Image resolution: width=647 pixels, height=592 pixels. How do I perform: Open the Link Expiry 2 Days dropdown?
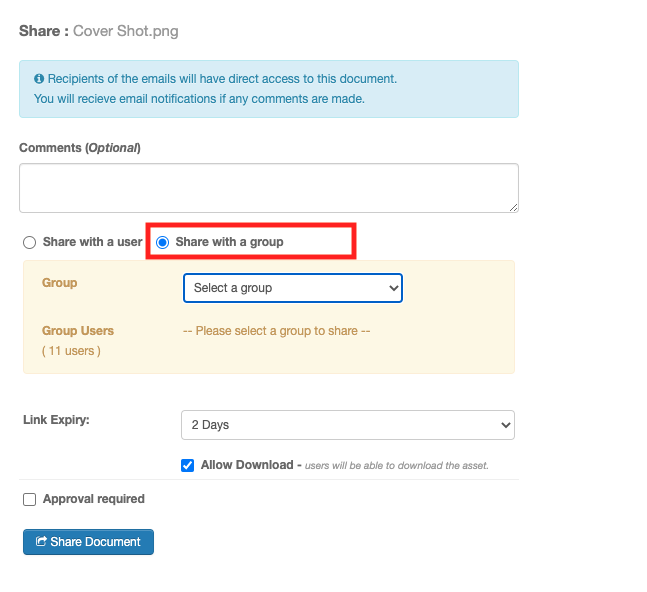click(347, 425)
